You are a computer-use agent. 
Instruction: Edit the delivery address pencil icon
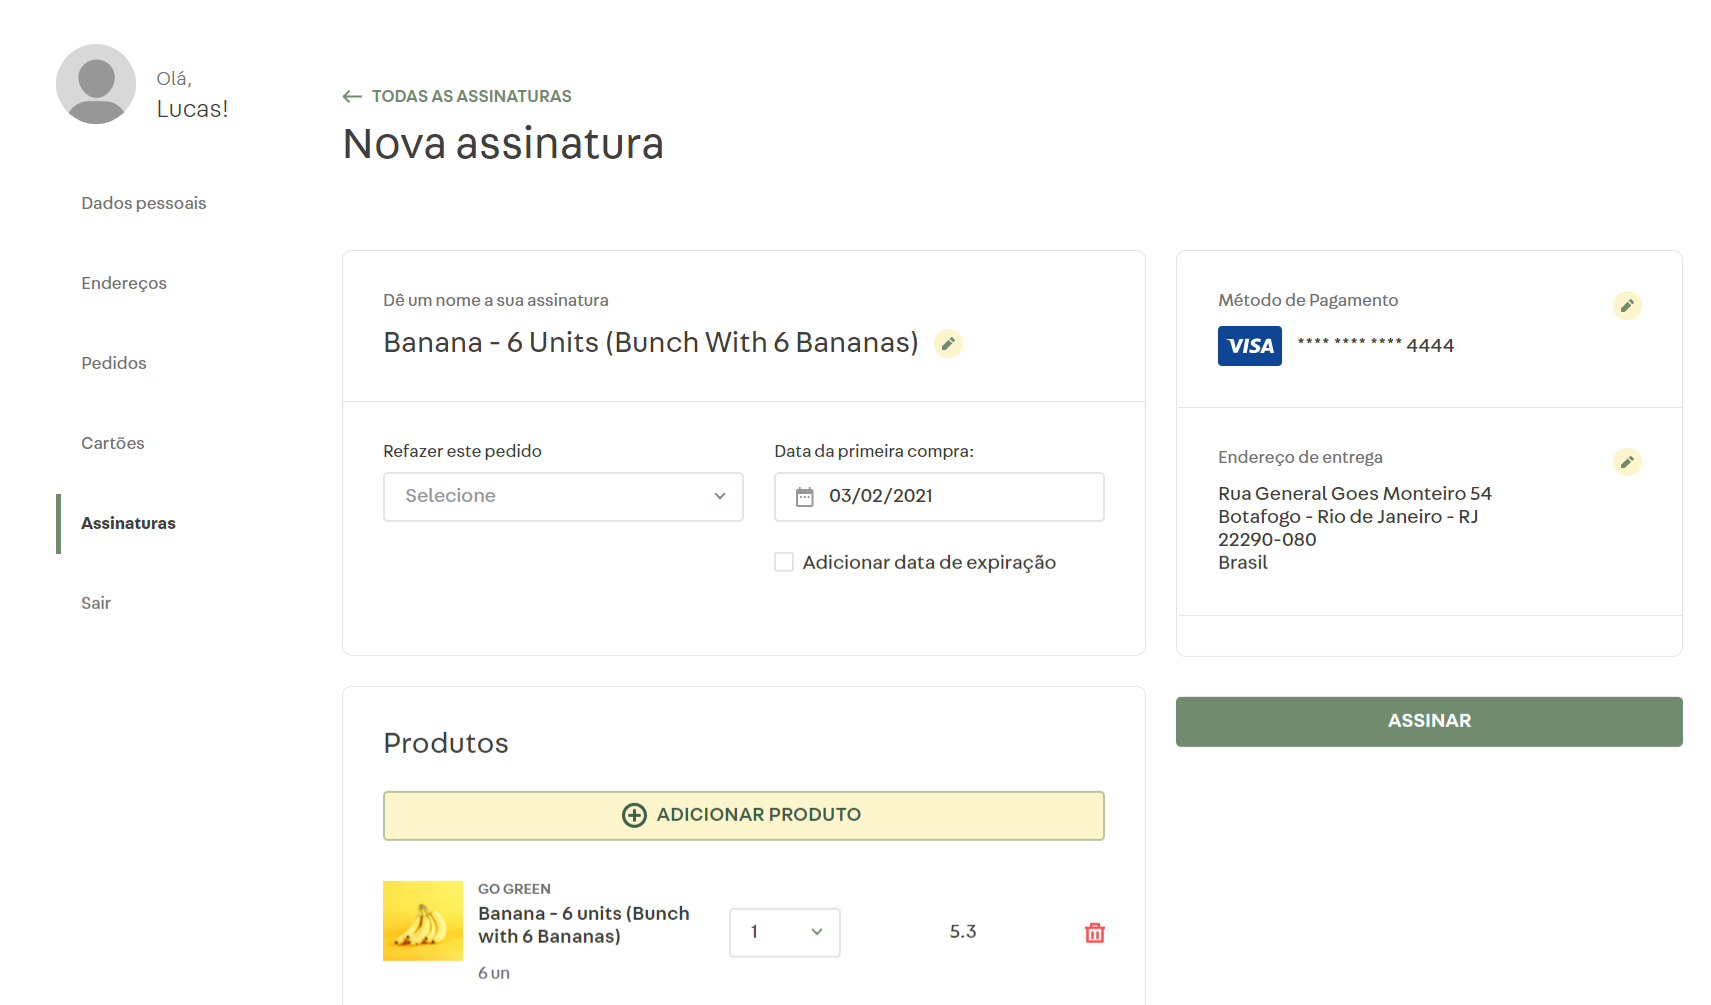[x=1627, y=462]
